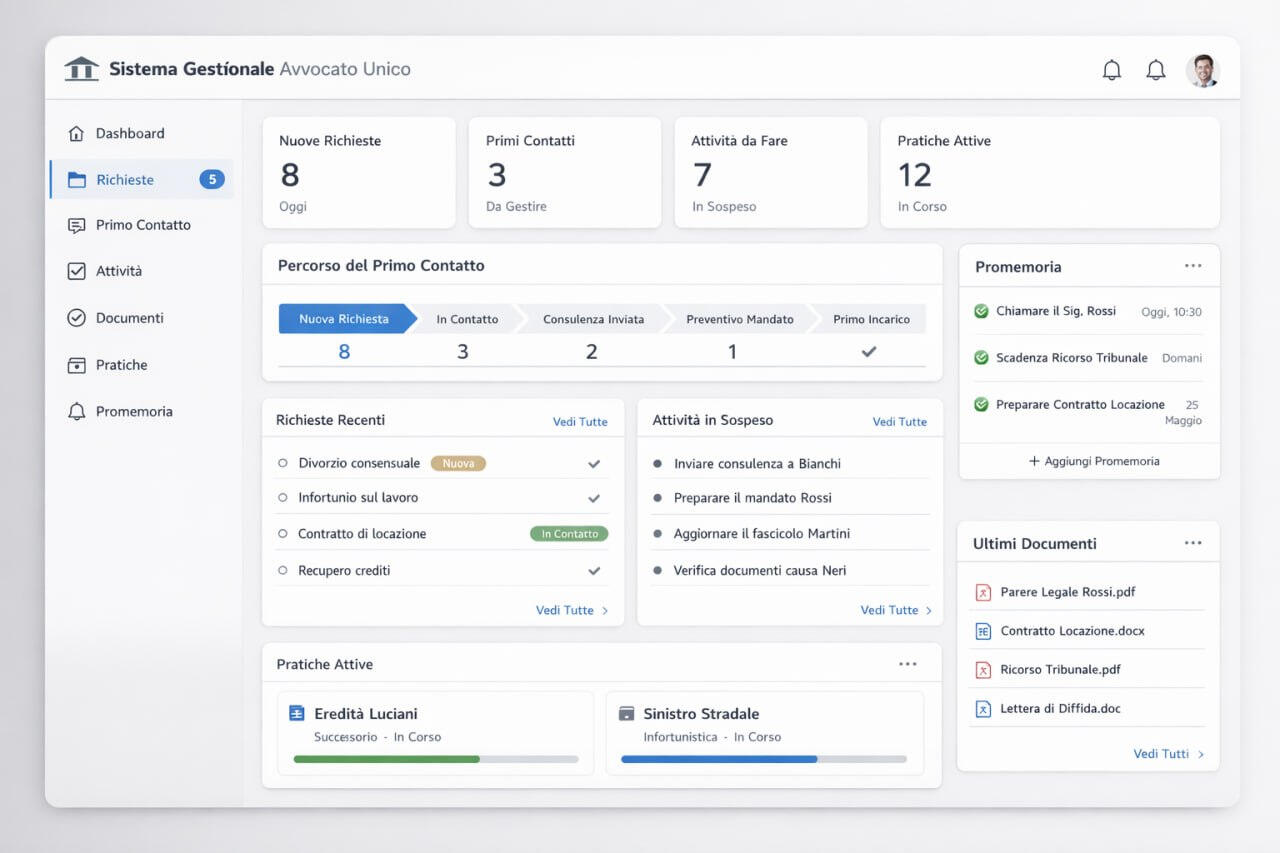Click the Pratiche archive icon in sidebar
This screenshot has height=853, width=1280.
(76, 366)
